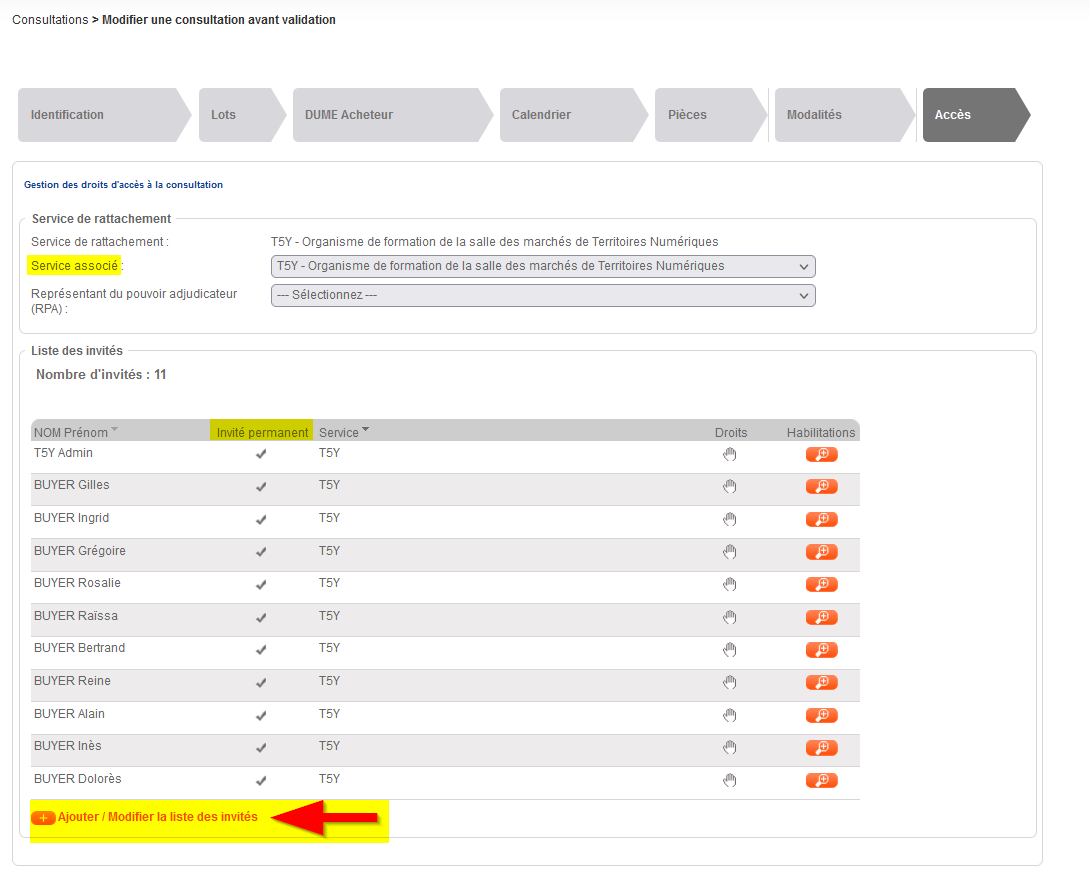1090x882 pixels.
Task: Sort by the Service column header
Action: point(339,433)
